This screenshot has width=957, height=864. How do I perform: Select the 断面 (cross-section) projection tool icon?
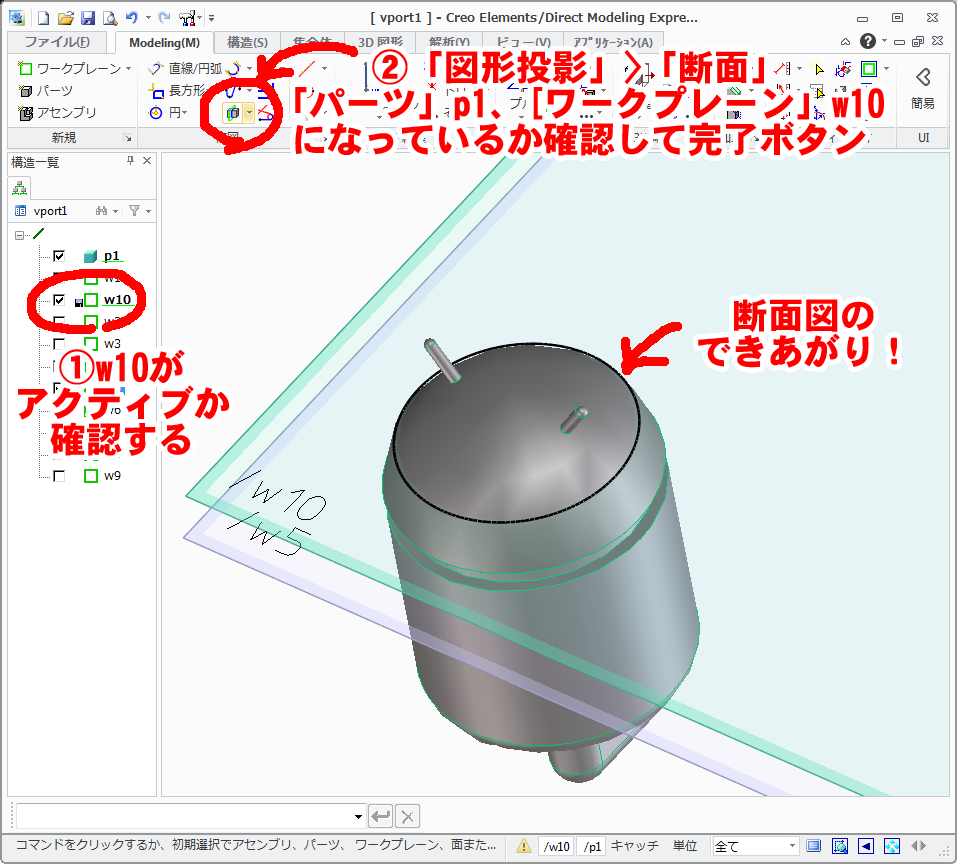(230, 113)
